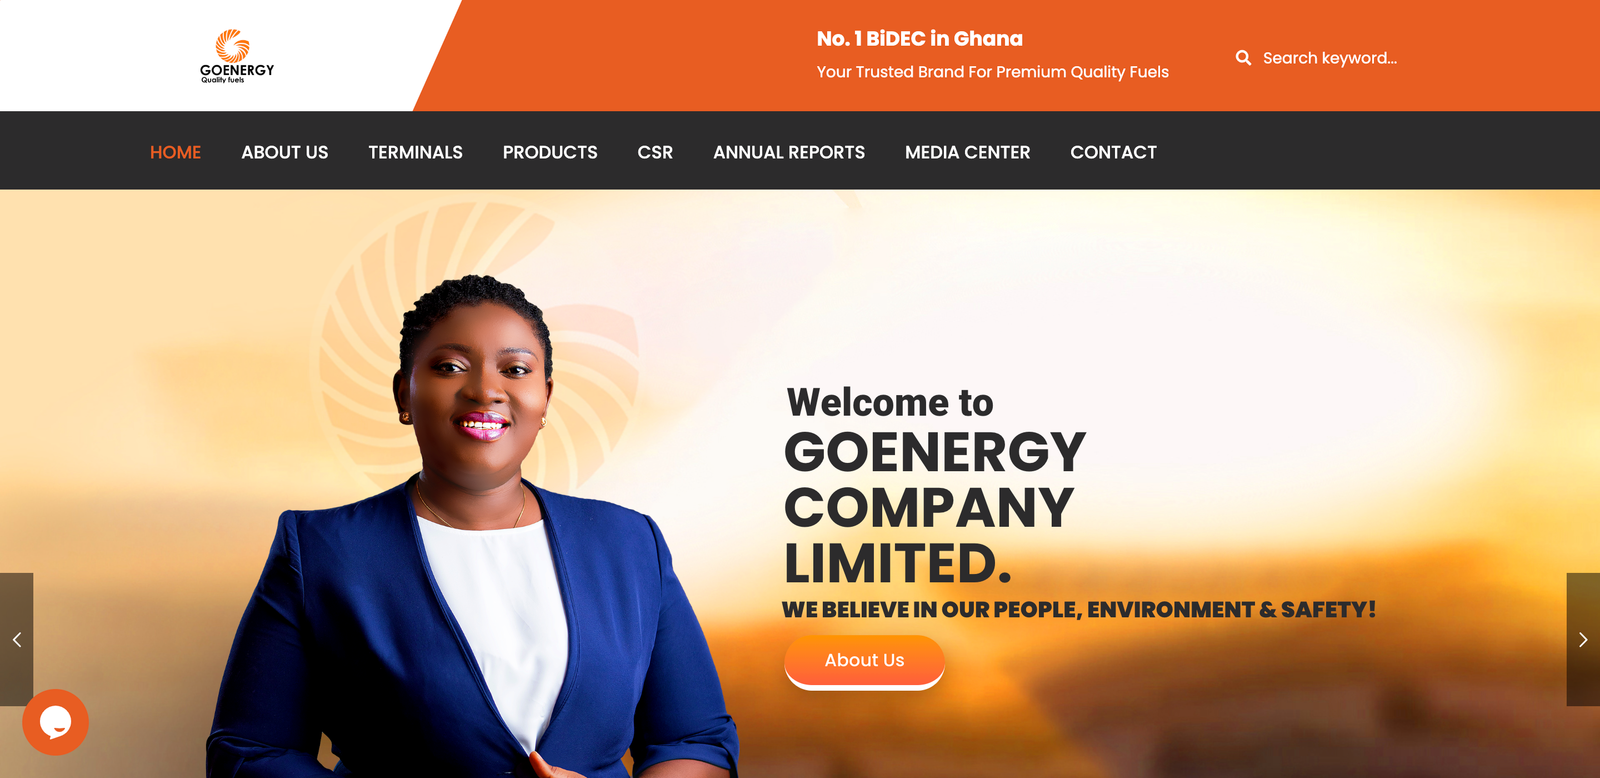This screenshot has height=778, width=1600.
Task: Select TERMINALS in navigation bar
Action: (415, 152)
